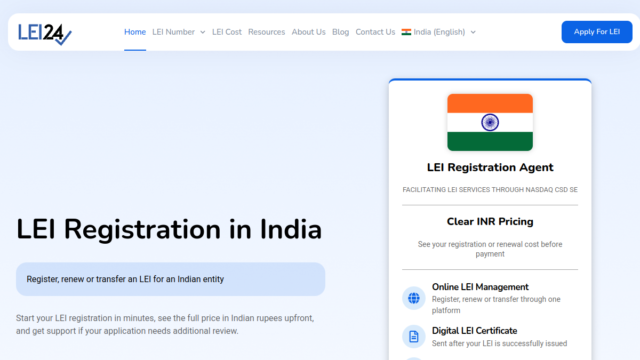This screenshot has height=360, width=640.
Task: Click the large India flag image
Action: tap(490, 122)
